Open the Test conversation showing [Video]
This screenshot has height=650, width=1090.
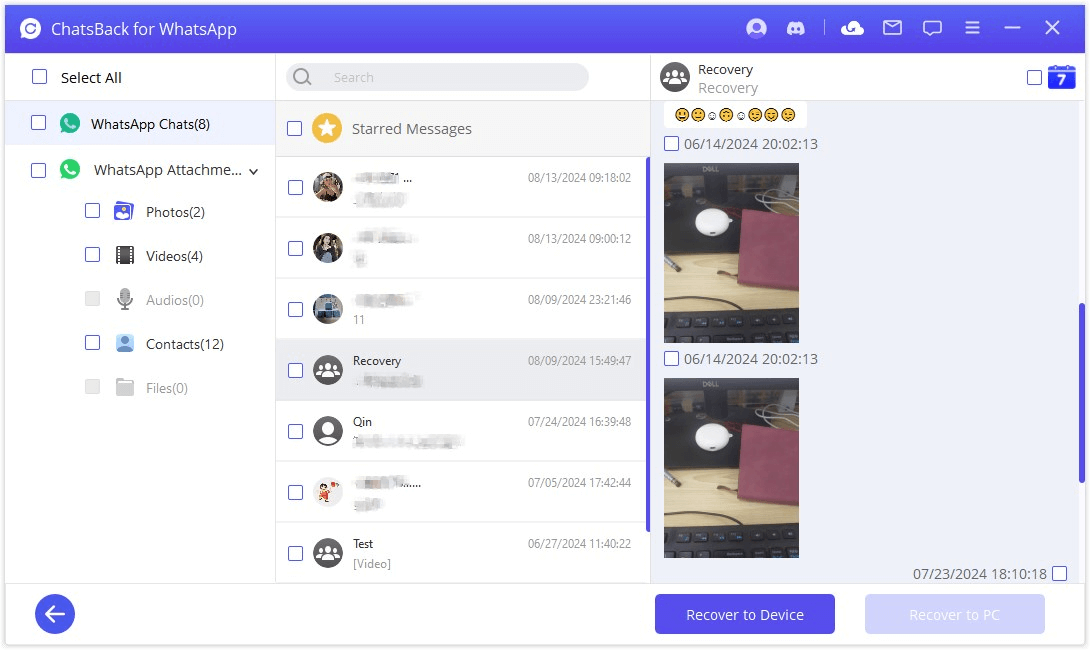462,553
